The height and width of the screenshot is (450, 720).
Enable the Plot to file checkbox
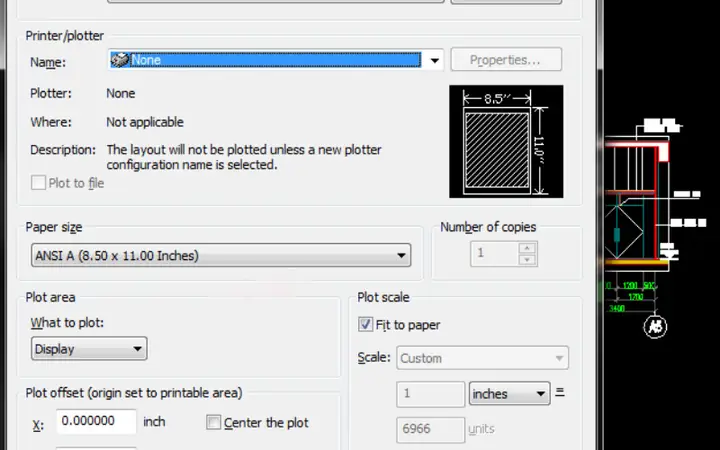coord(39,183)
